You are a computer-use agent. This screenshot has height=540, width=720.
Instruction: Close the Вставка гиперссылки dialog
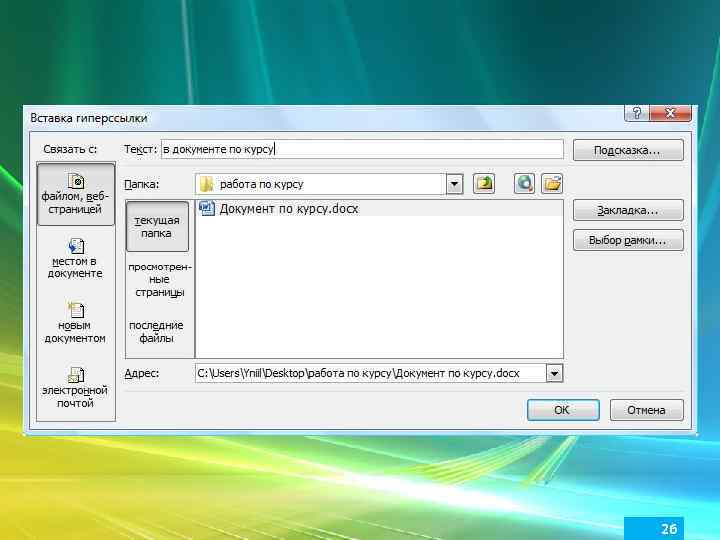670,113
